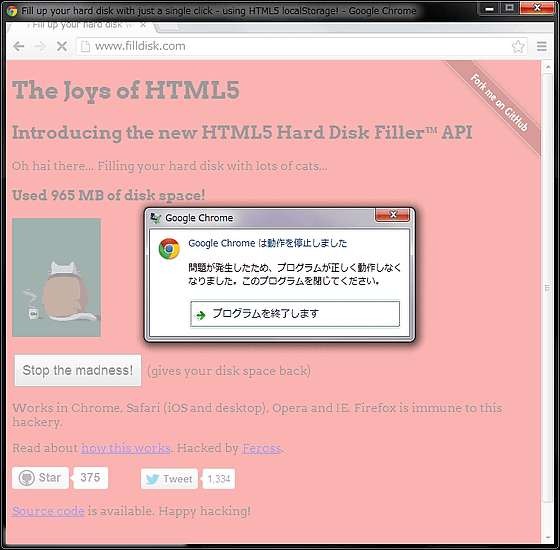The width and height of the screenshot is (560, 550).
Task: Open the how this works link
Action: click(x=126, y=448)
